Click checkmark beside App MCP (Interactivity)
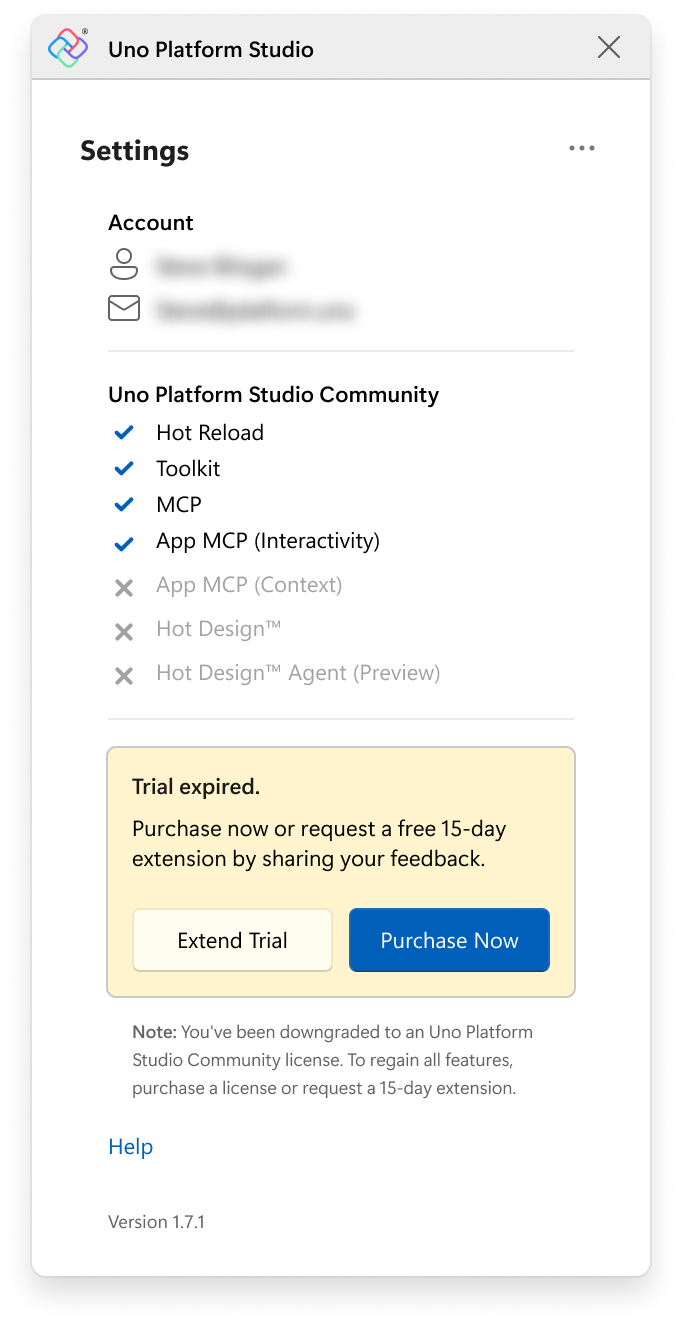 click(124, 544)
